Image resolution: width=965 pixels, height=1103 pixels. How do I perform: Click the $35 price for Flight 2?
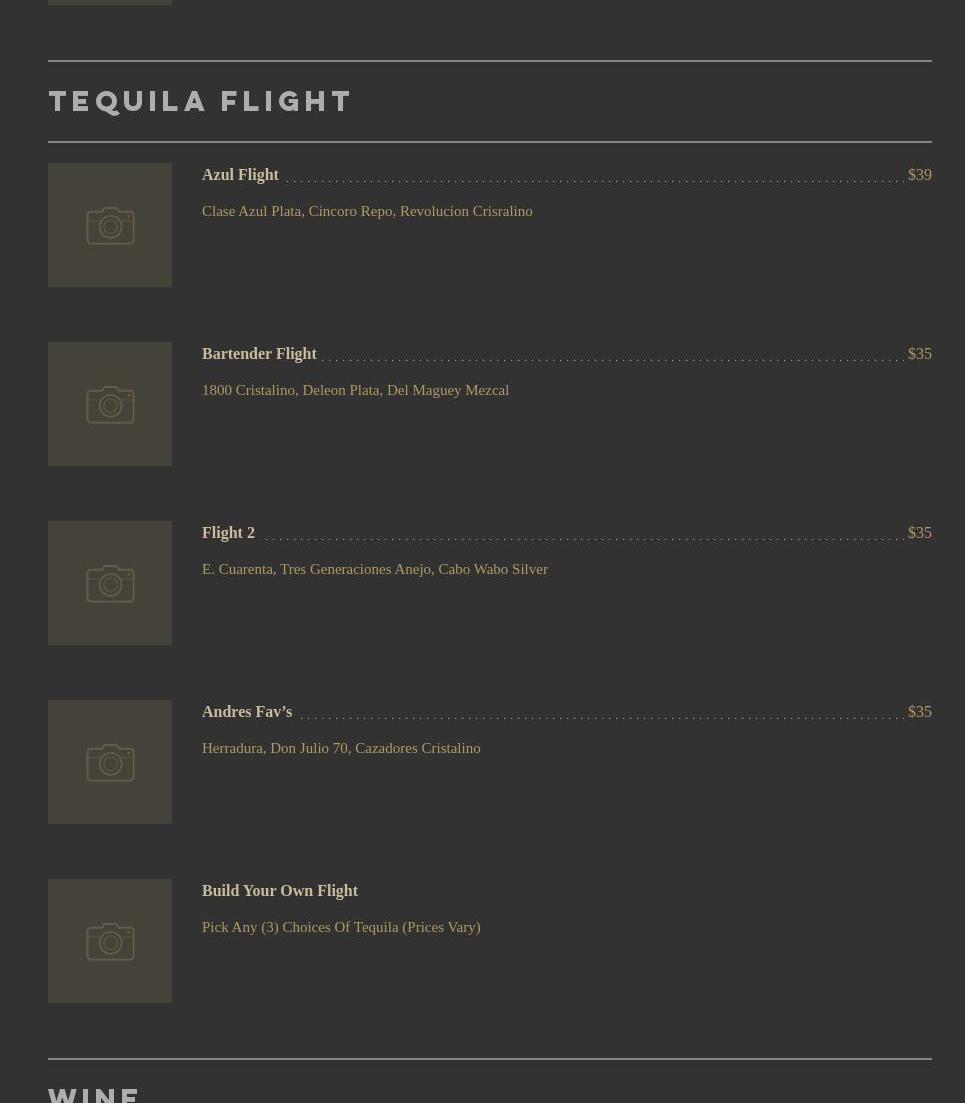tap(919, 533)
